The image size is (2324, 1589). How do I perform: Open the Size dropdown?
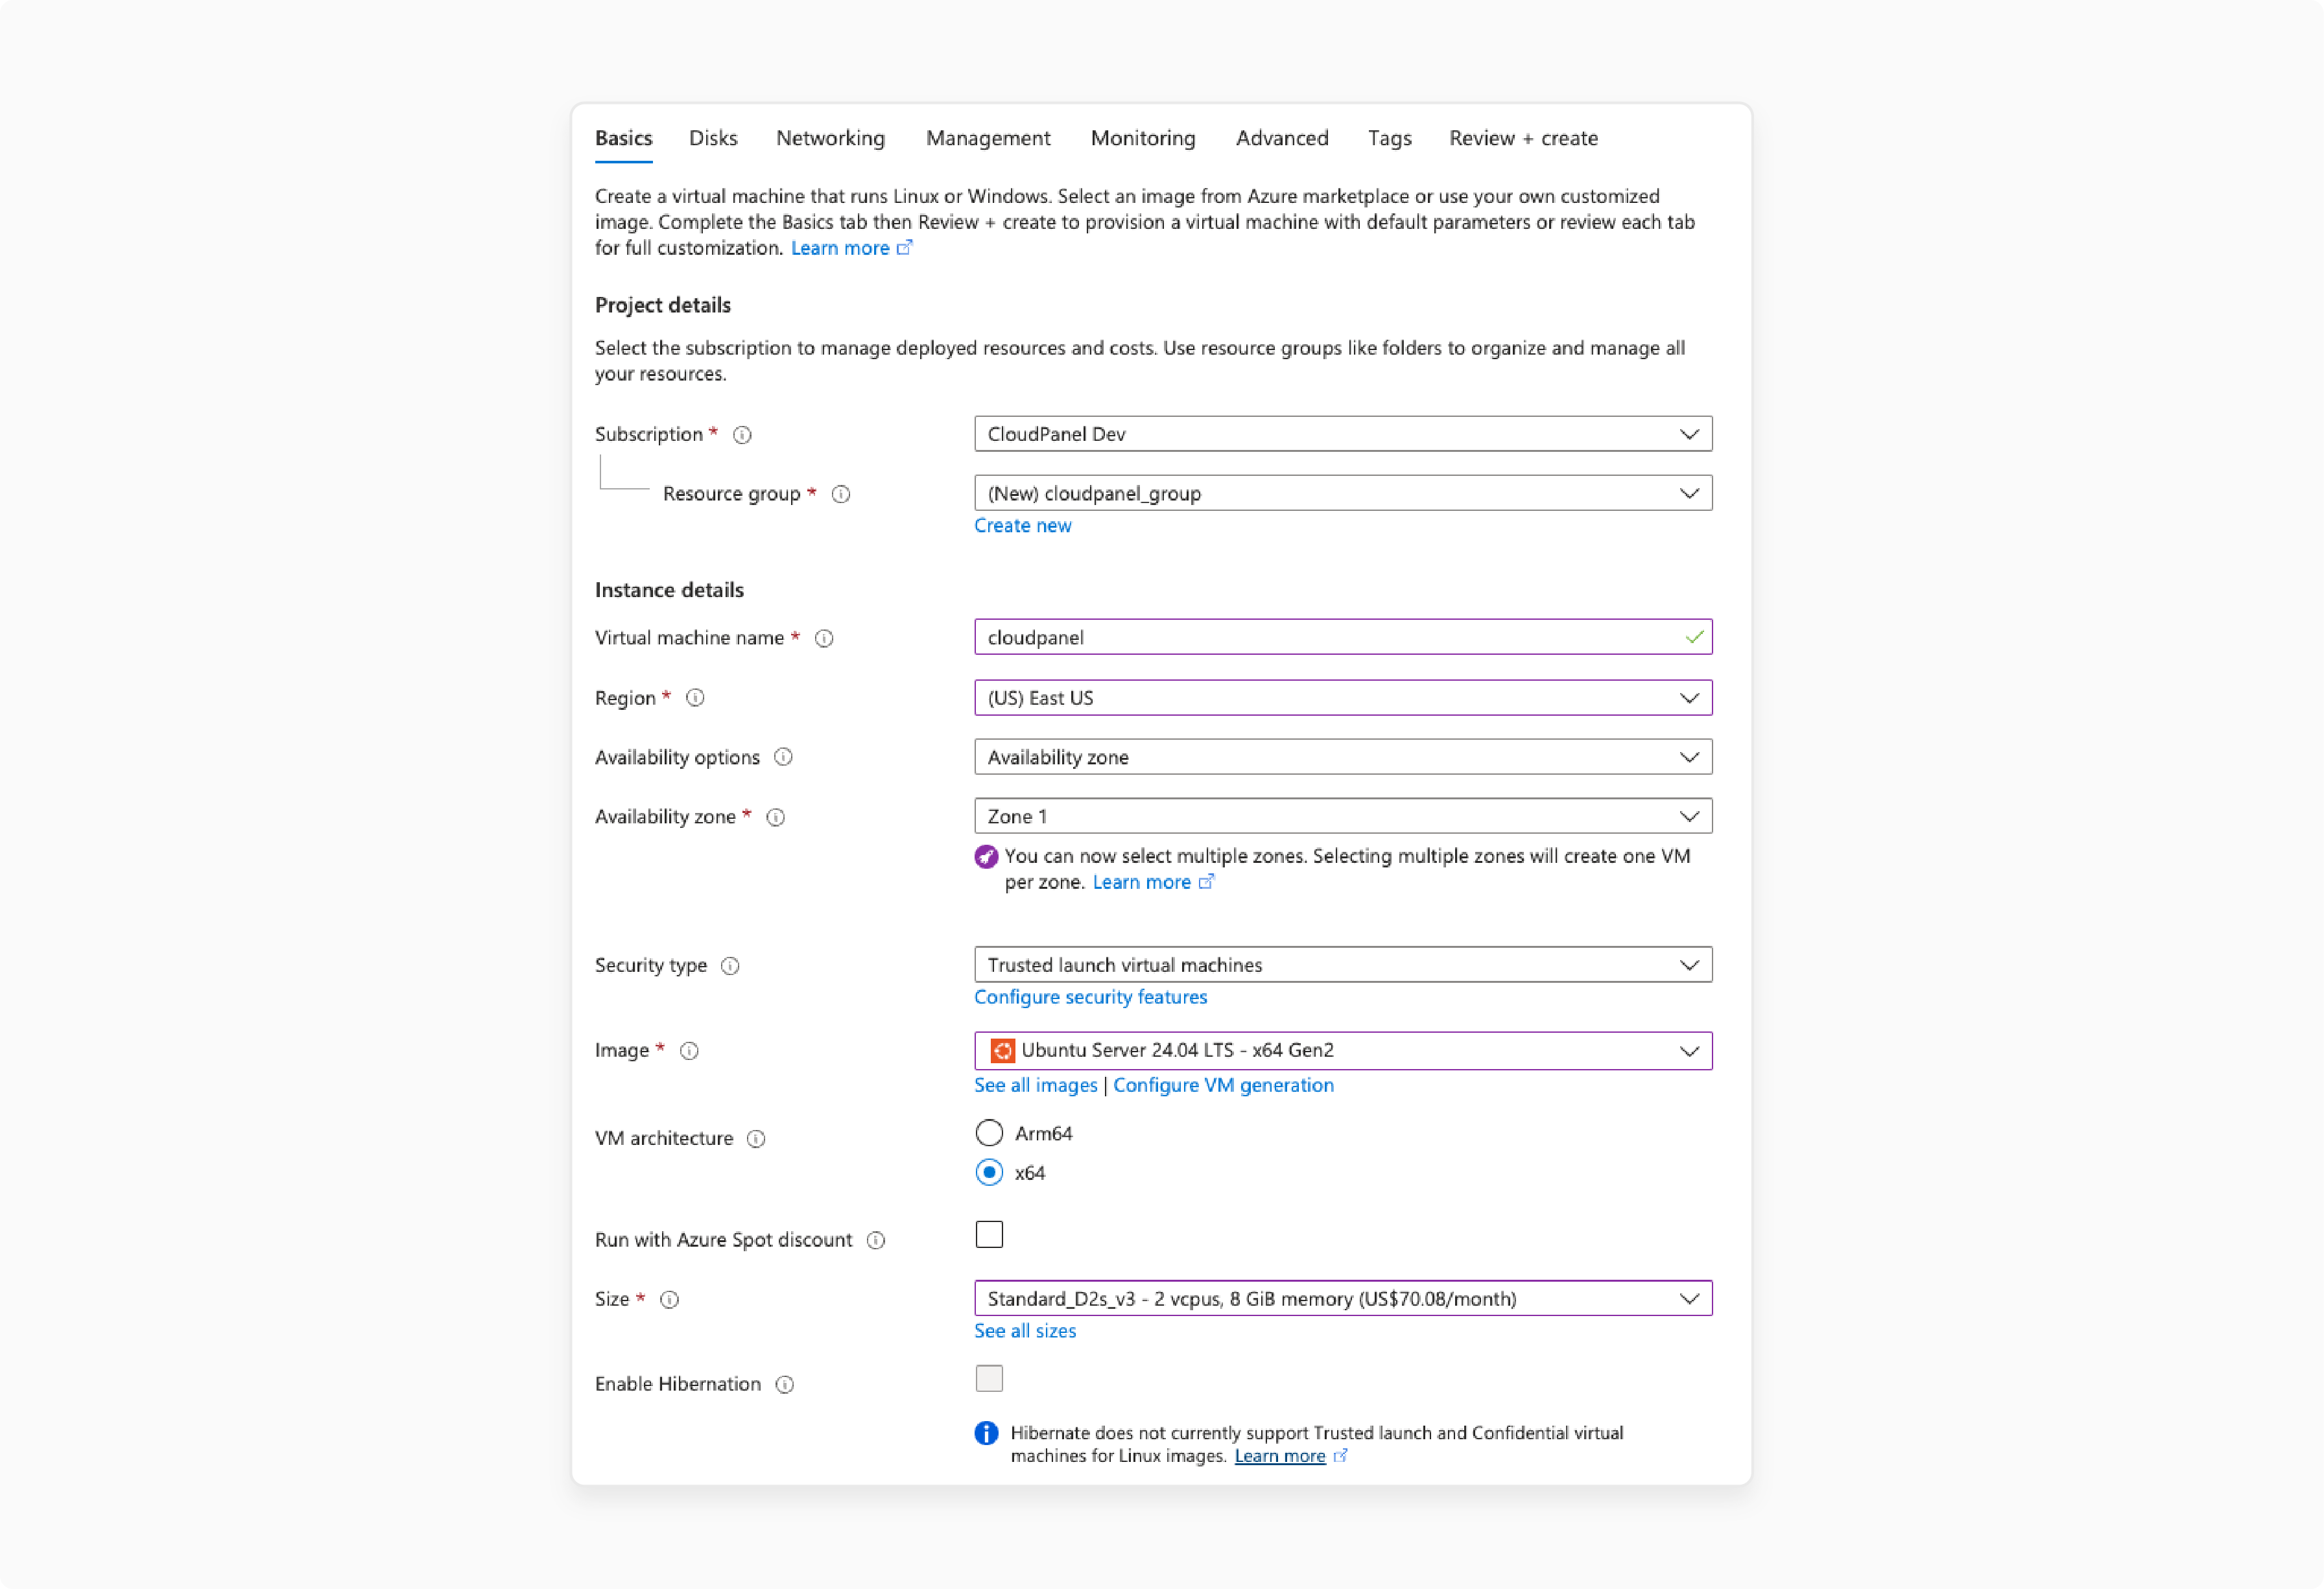pos(1343,1298)
